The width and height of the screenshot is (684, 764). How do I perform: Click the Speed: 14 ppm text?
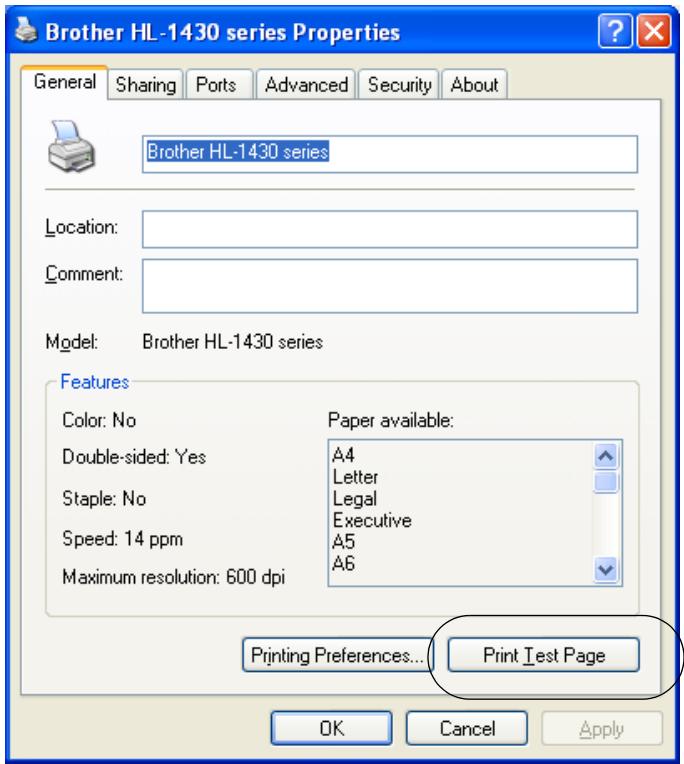pyautogui.click(x=123, y=539)
